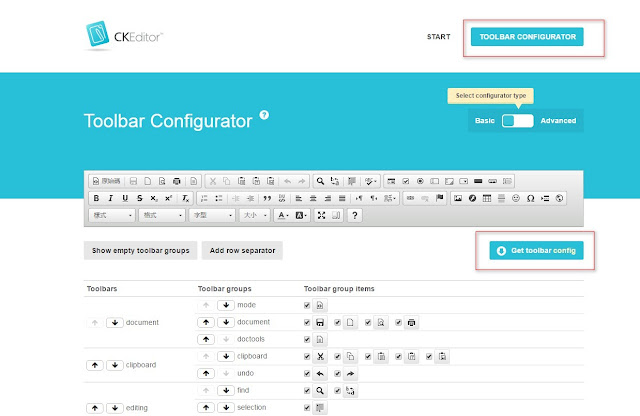The height and width of the screenshot is (416, 640).
Task: Open the Styles dropdown in the preview toolbar
Action: click(x=112, y=215)
